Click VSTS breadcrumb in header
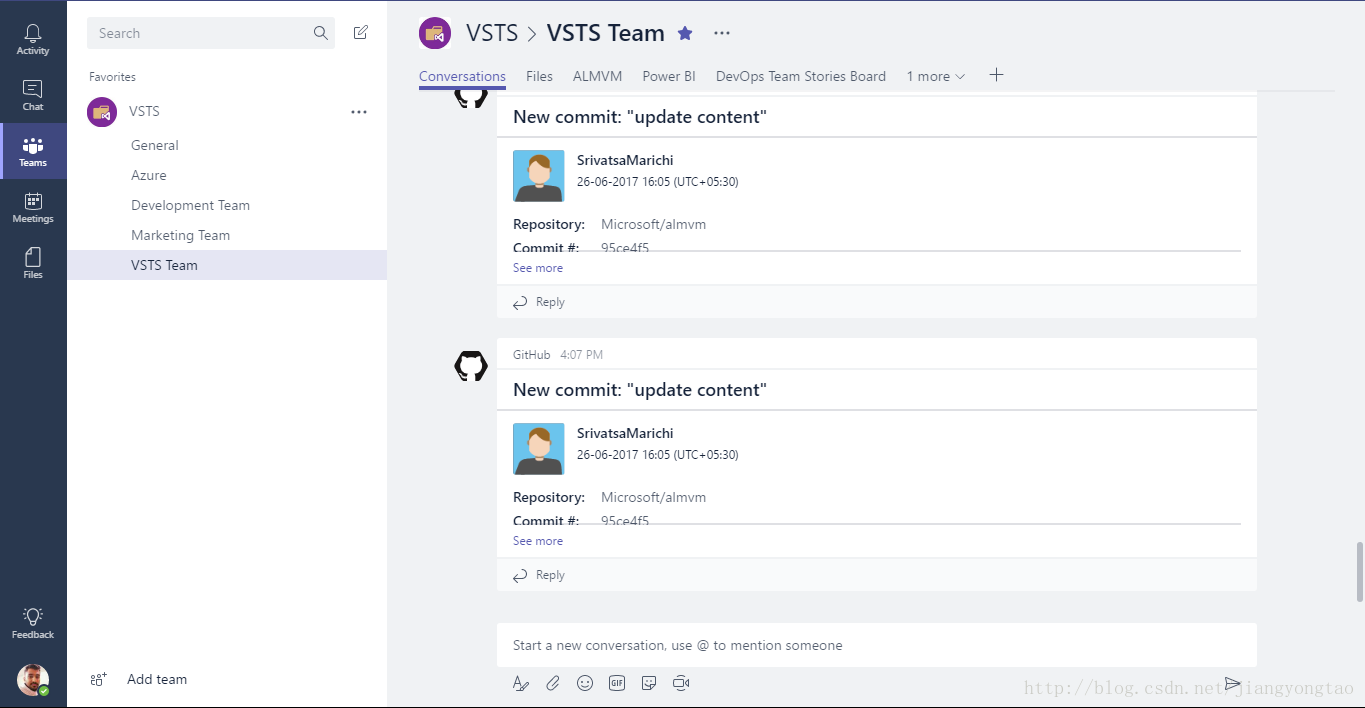The image size is (1365, 708). point(492,33)
